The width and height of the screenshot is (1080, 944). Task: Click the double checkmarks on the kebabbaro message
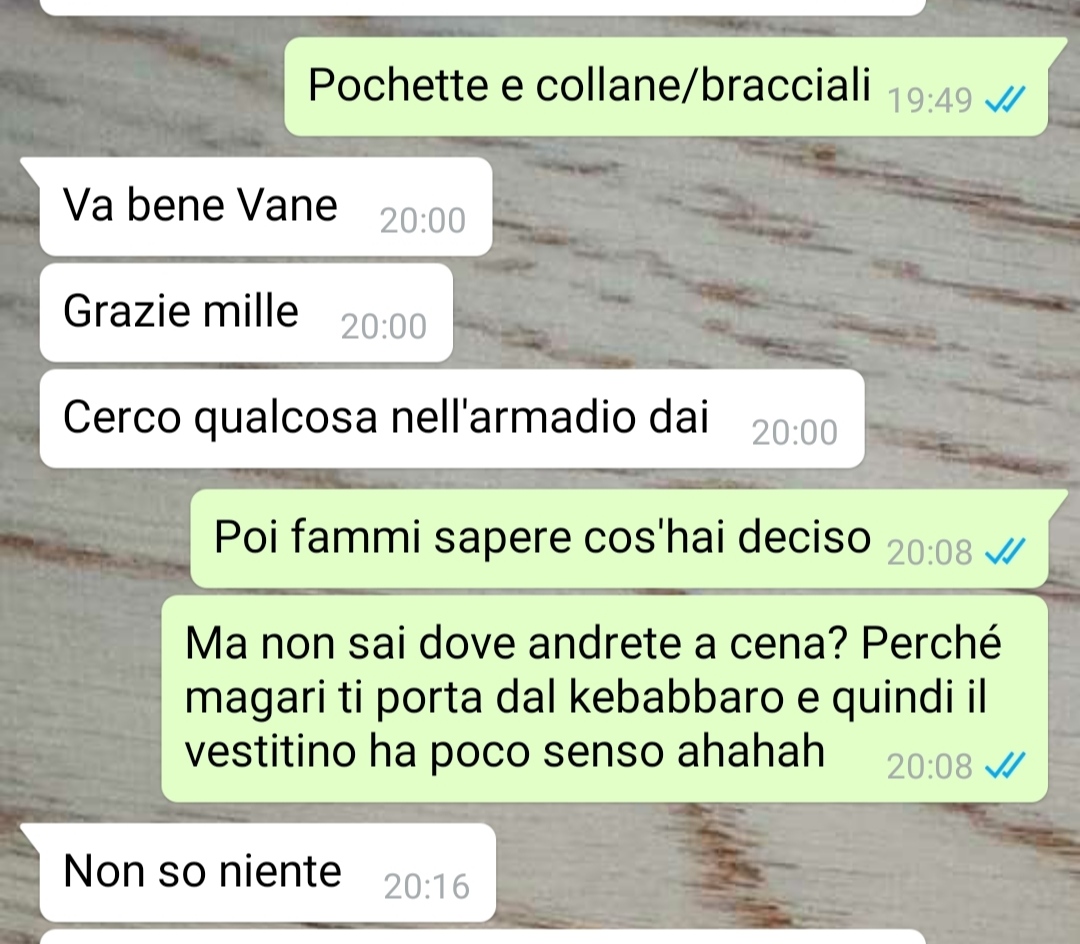[x=1006, y=766]
